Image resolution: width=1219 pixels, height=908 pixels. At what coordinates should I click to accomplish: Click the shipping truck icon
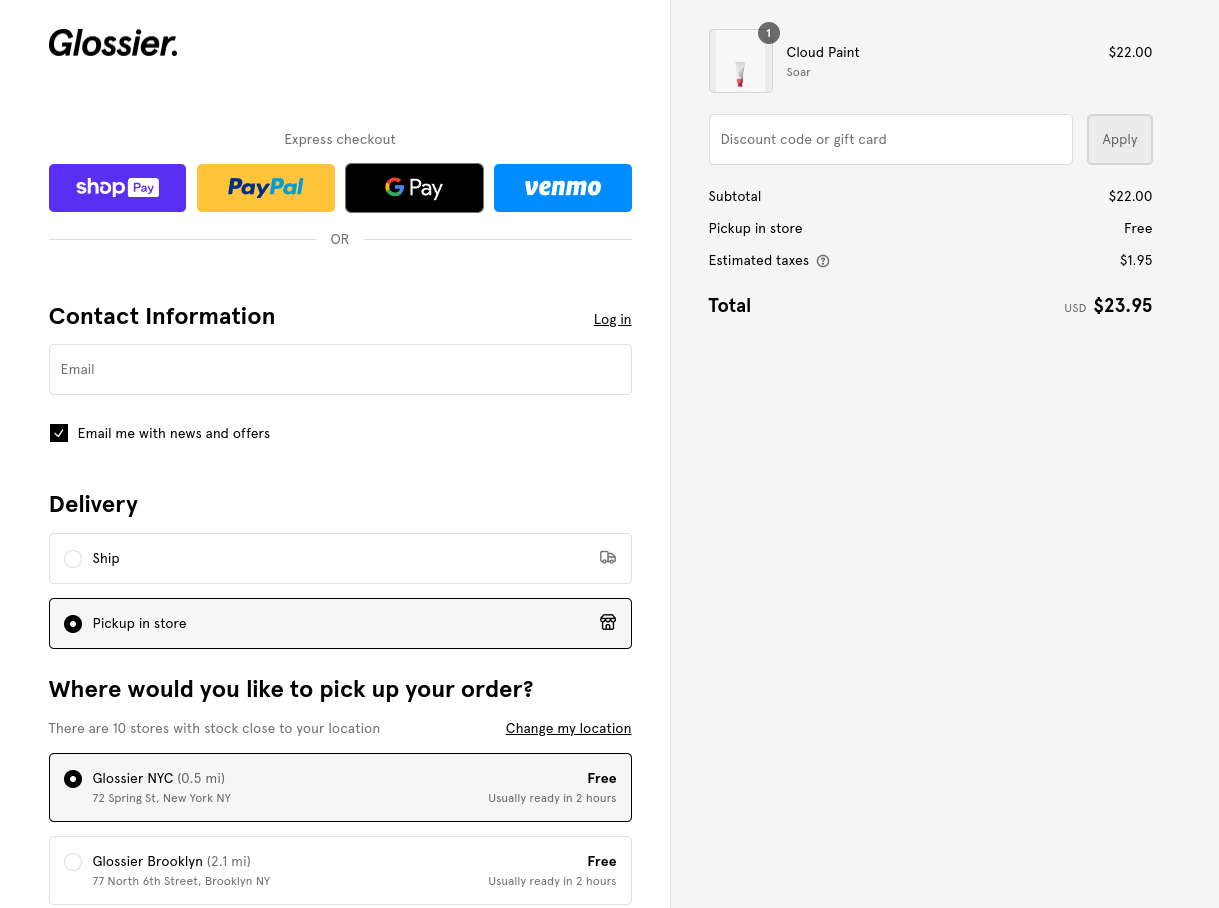coord(607,558)
